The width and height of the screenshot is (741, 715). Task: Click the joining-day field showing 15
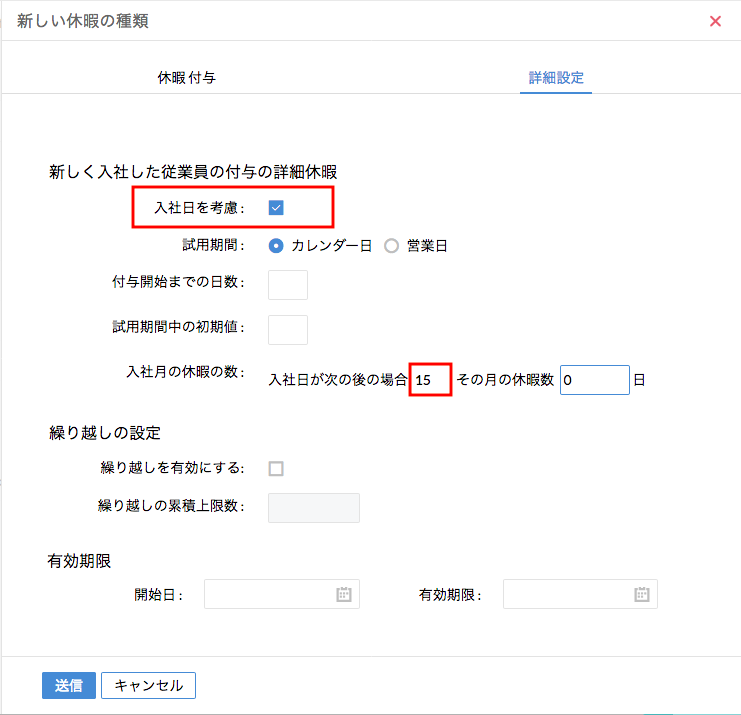point(431,380)
